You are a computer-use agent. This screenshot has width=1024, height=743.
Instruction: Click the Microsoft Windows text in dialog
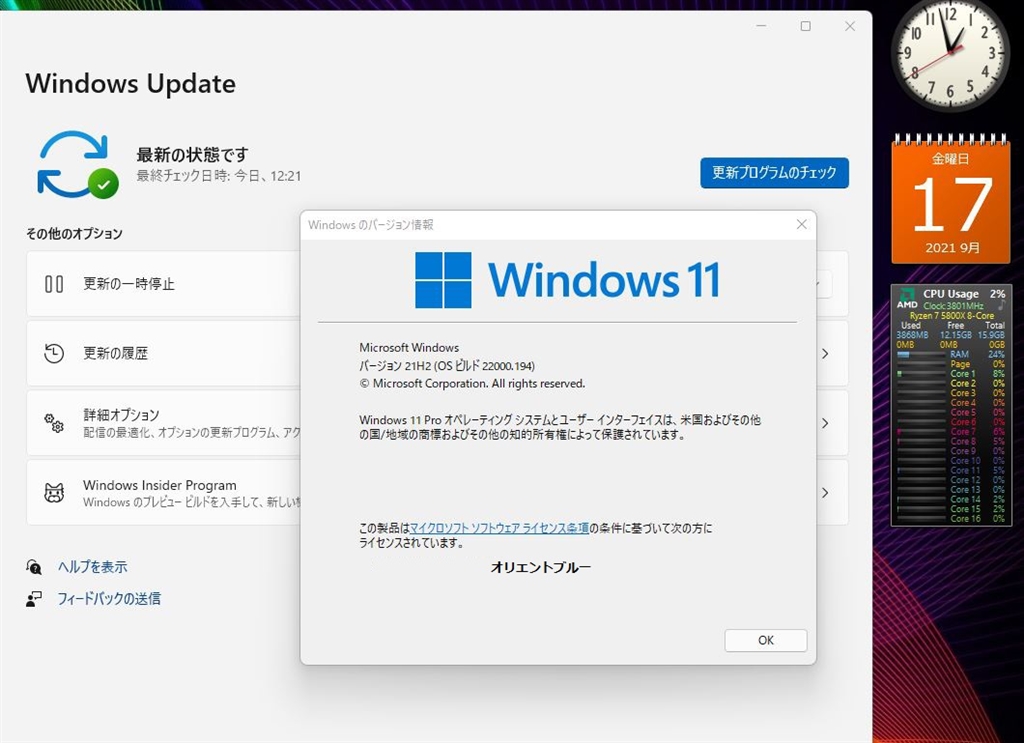(x=409, y=348)
